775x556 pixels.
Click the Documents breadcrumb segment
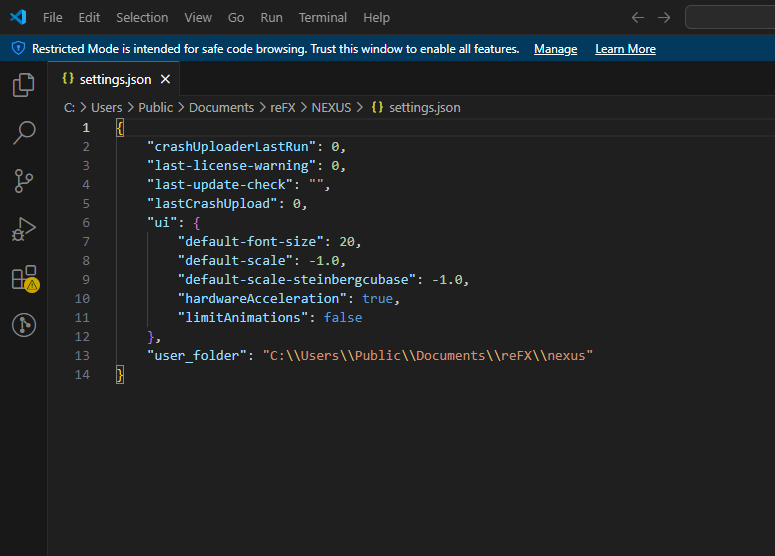(x=221, y=107)
